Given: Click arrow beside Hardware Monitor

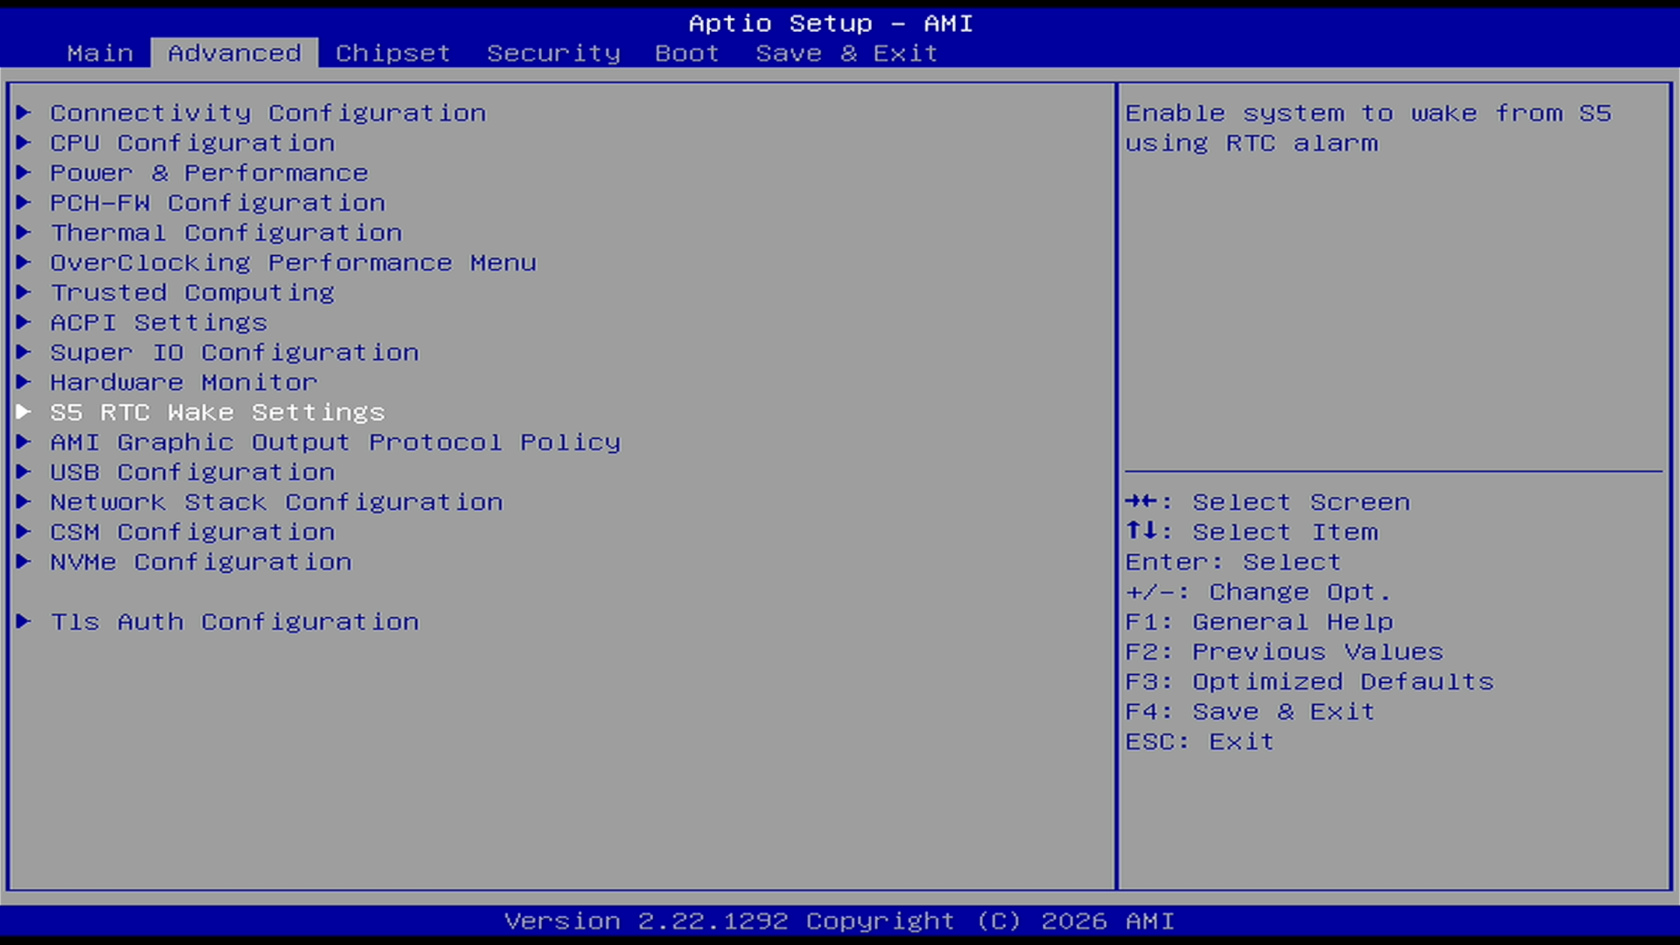Looking at the screenshot, I should pos(24,382).
